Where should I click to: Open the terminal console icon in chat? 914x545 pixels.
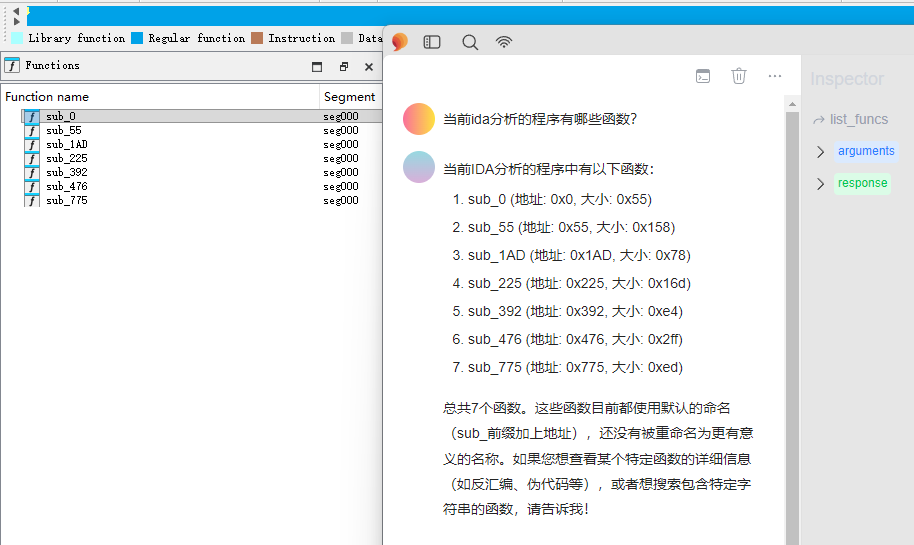[x=703, y=76]
